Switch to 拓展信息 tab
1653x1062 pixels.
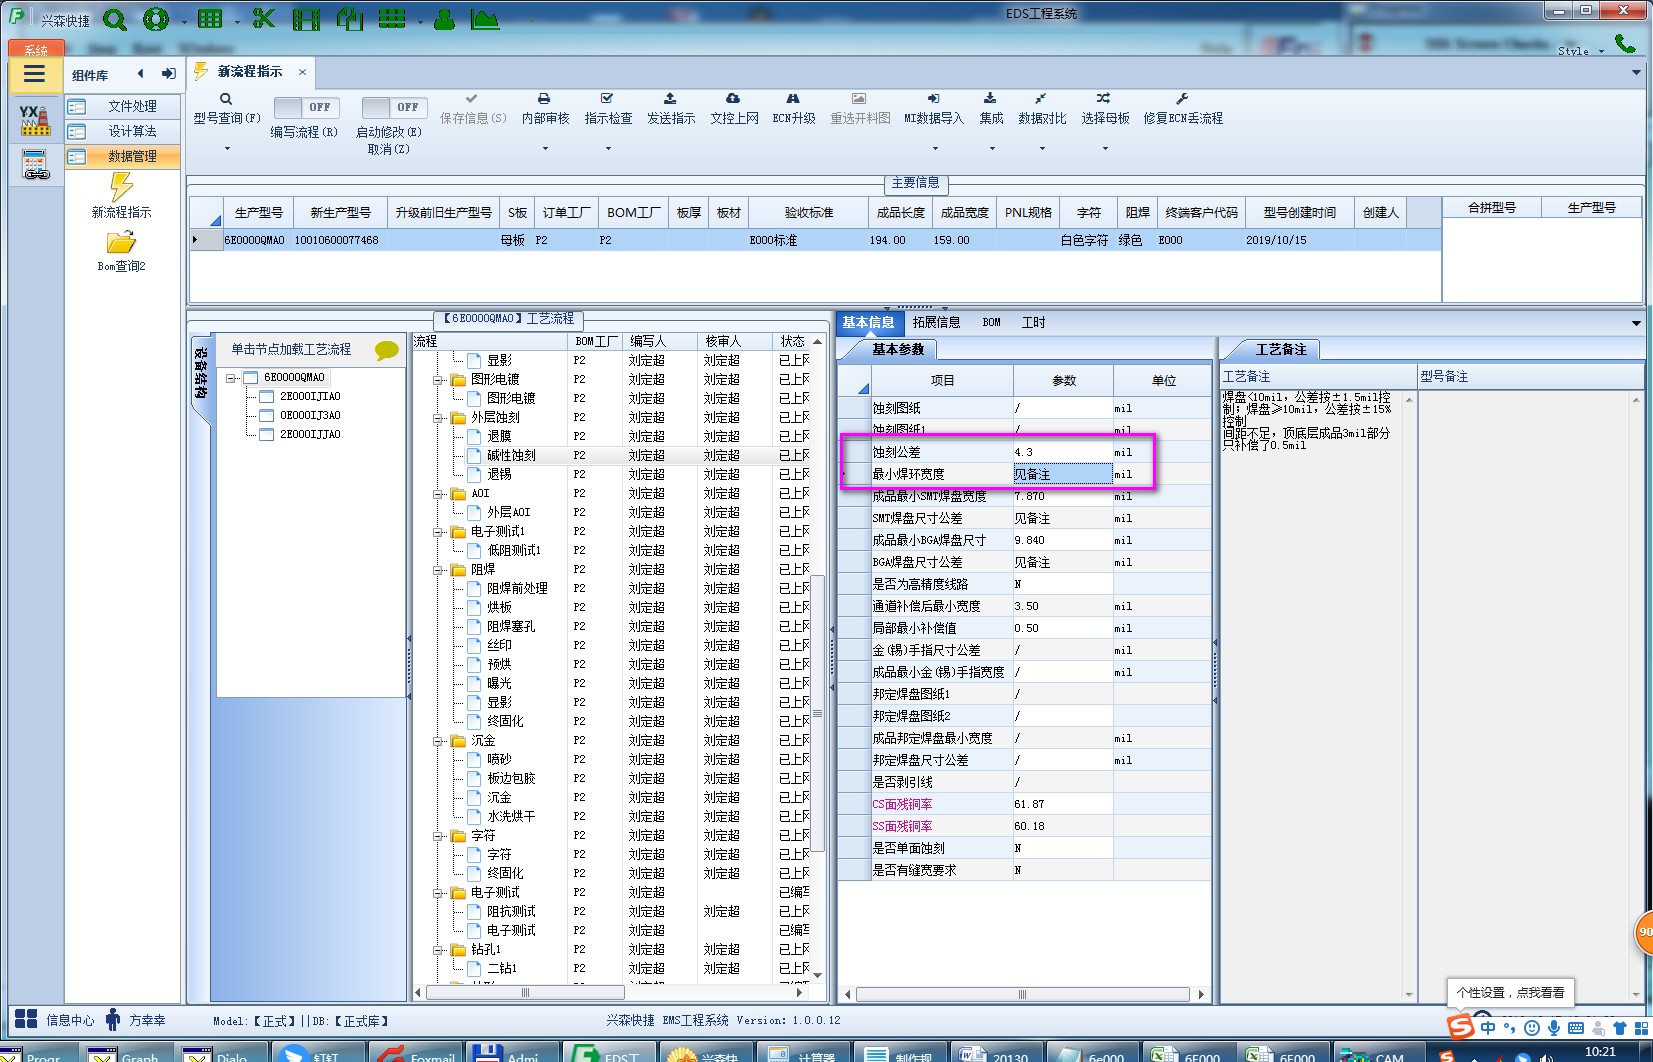coord(936,322)
